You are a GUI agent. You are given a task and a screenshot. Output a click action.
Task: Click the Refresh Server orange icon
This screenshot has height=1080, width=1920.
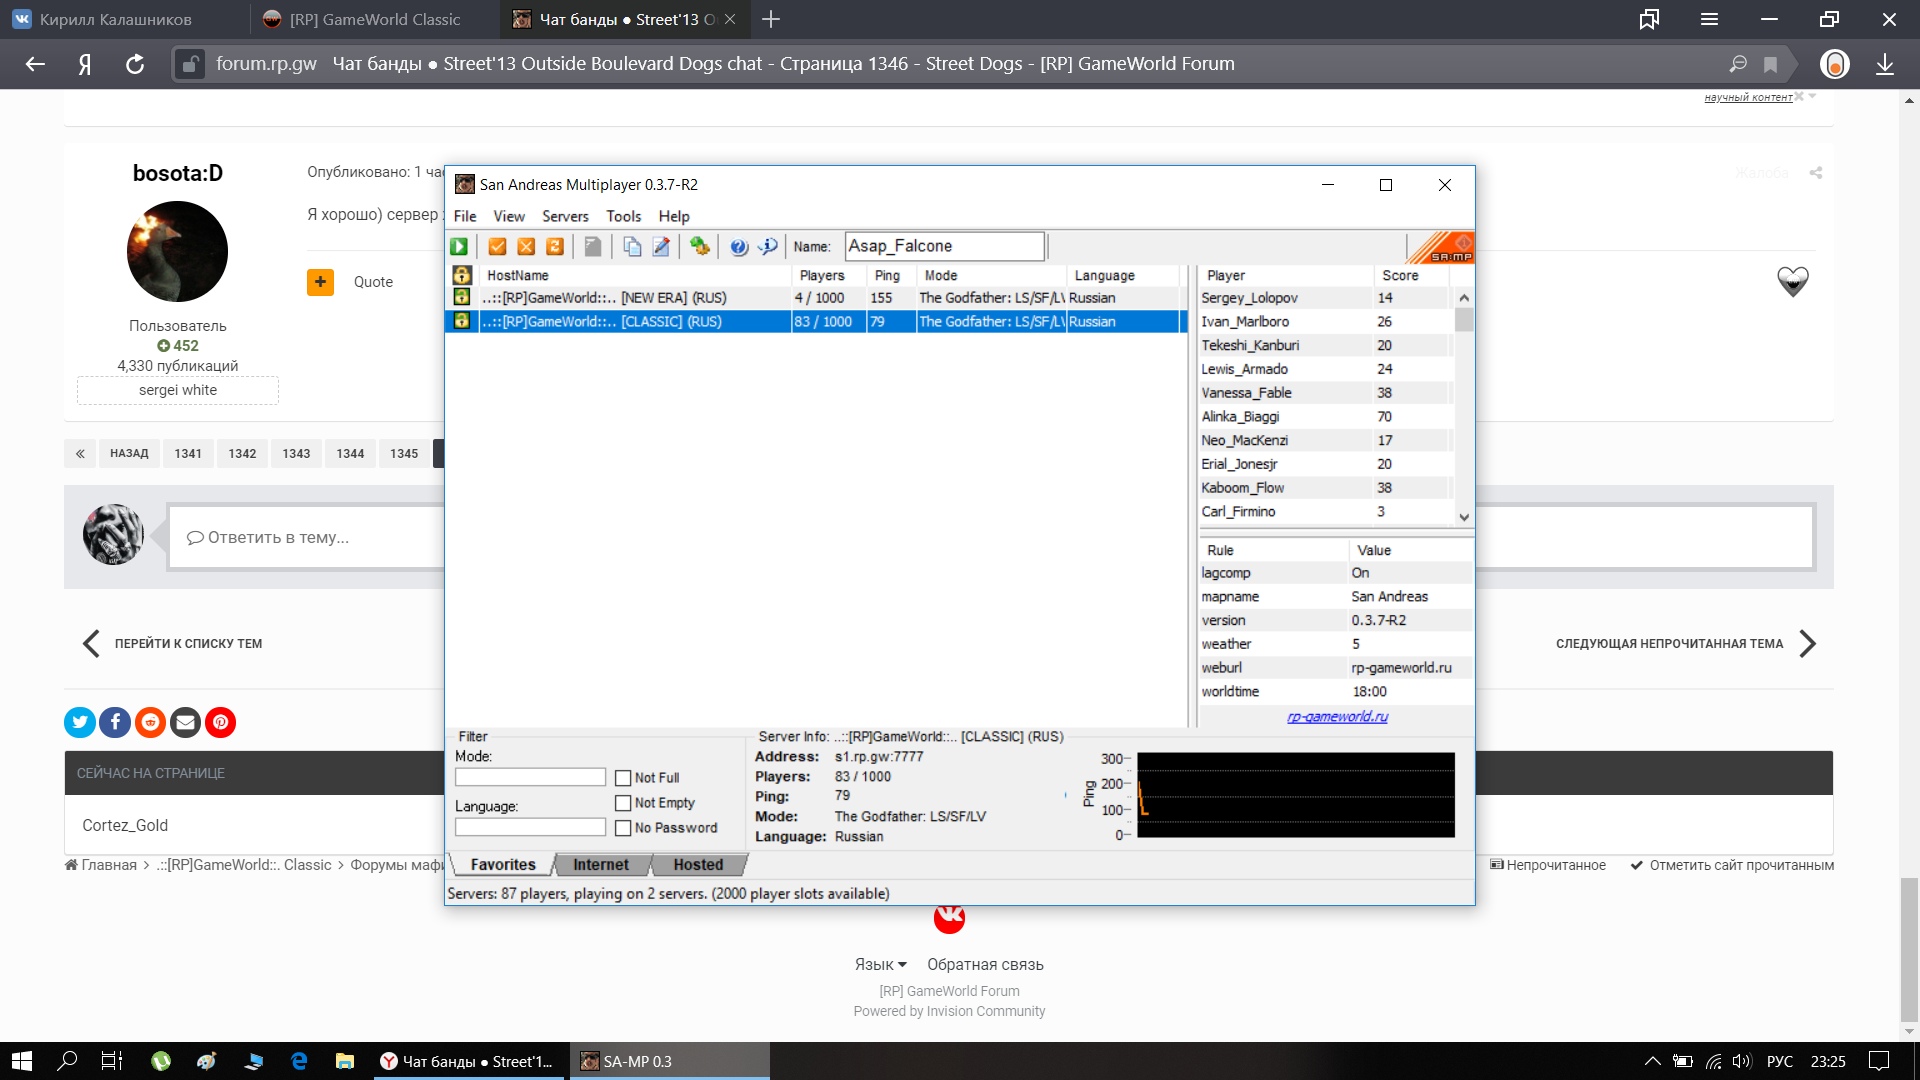555,246
